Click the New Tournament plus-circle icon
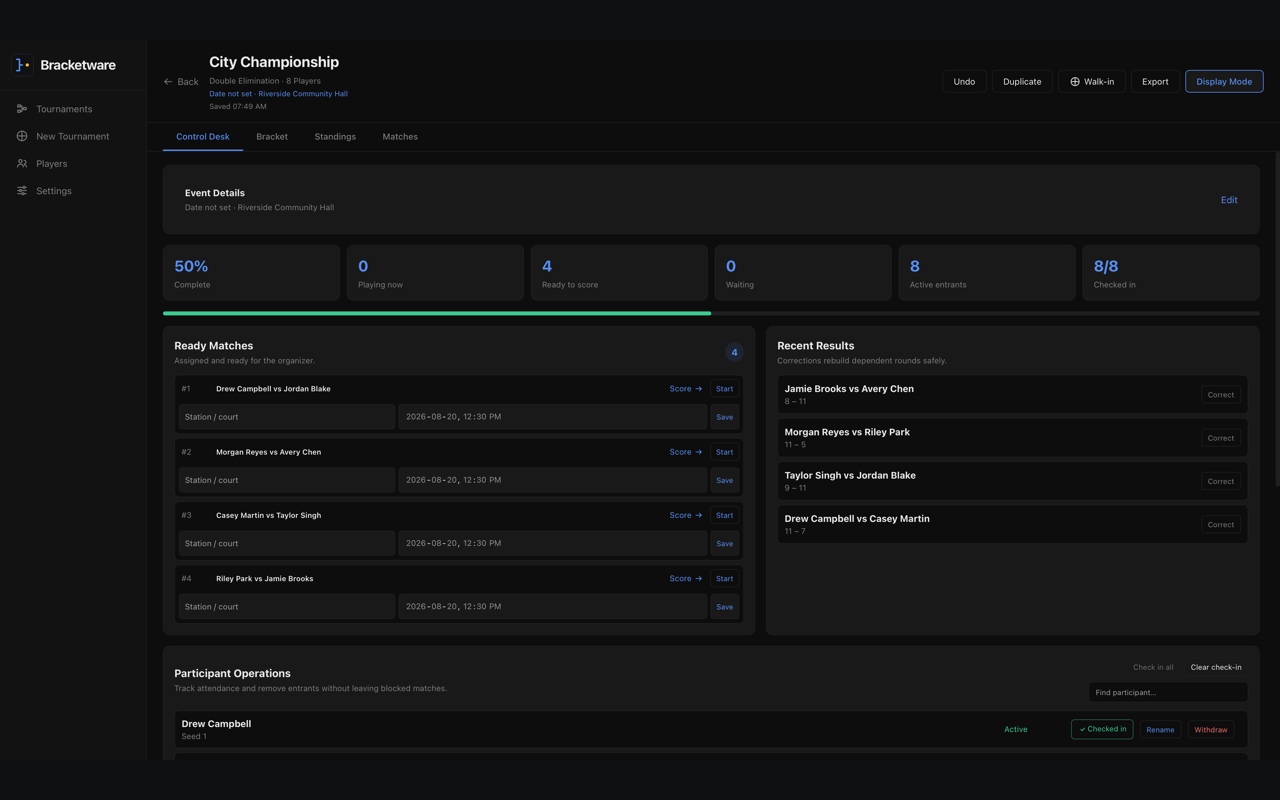This screenshot has height=800, width=1280. pyautogui.click(x=22, y=136)
